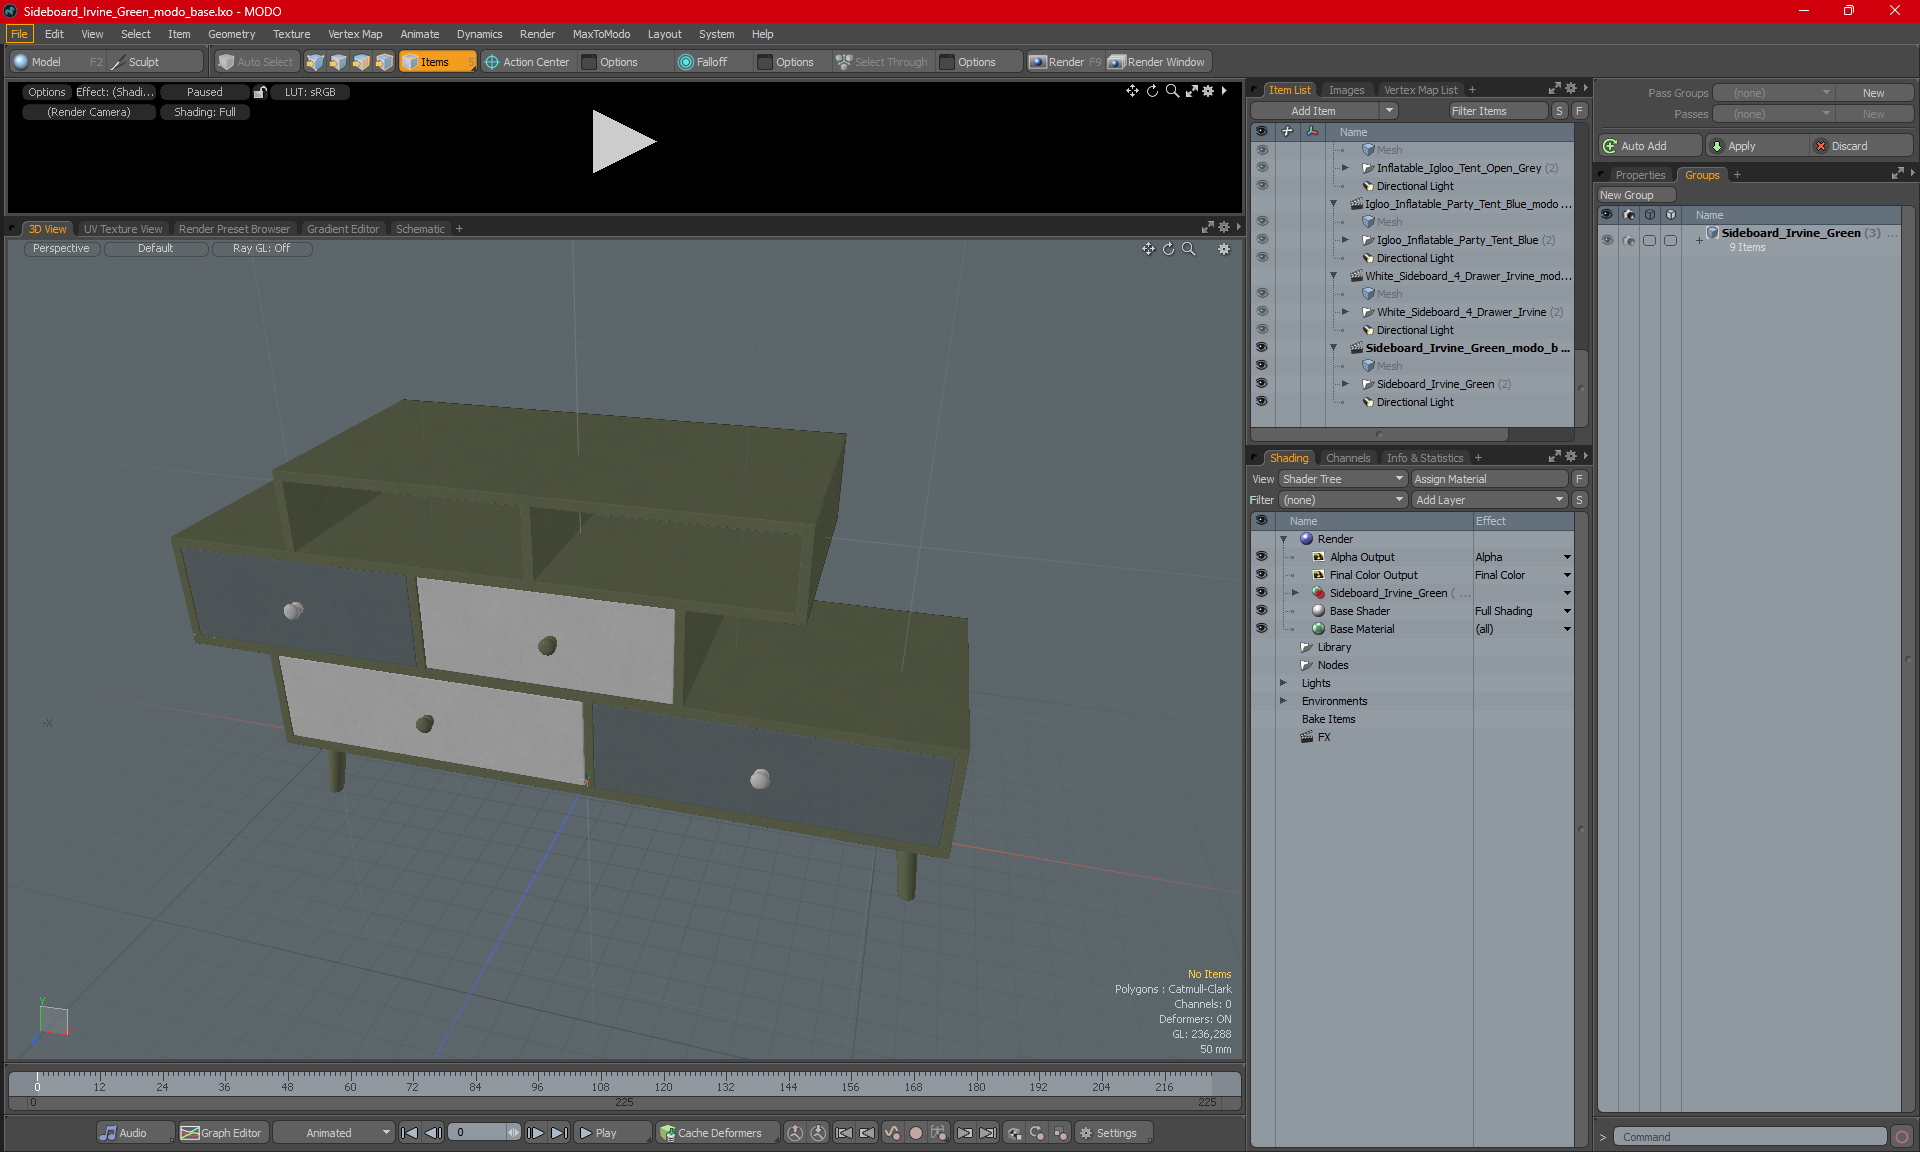This screenshot has height=1152, width=1920.
Task: Select Edges mode cube icon
Action: pos(338,62)
